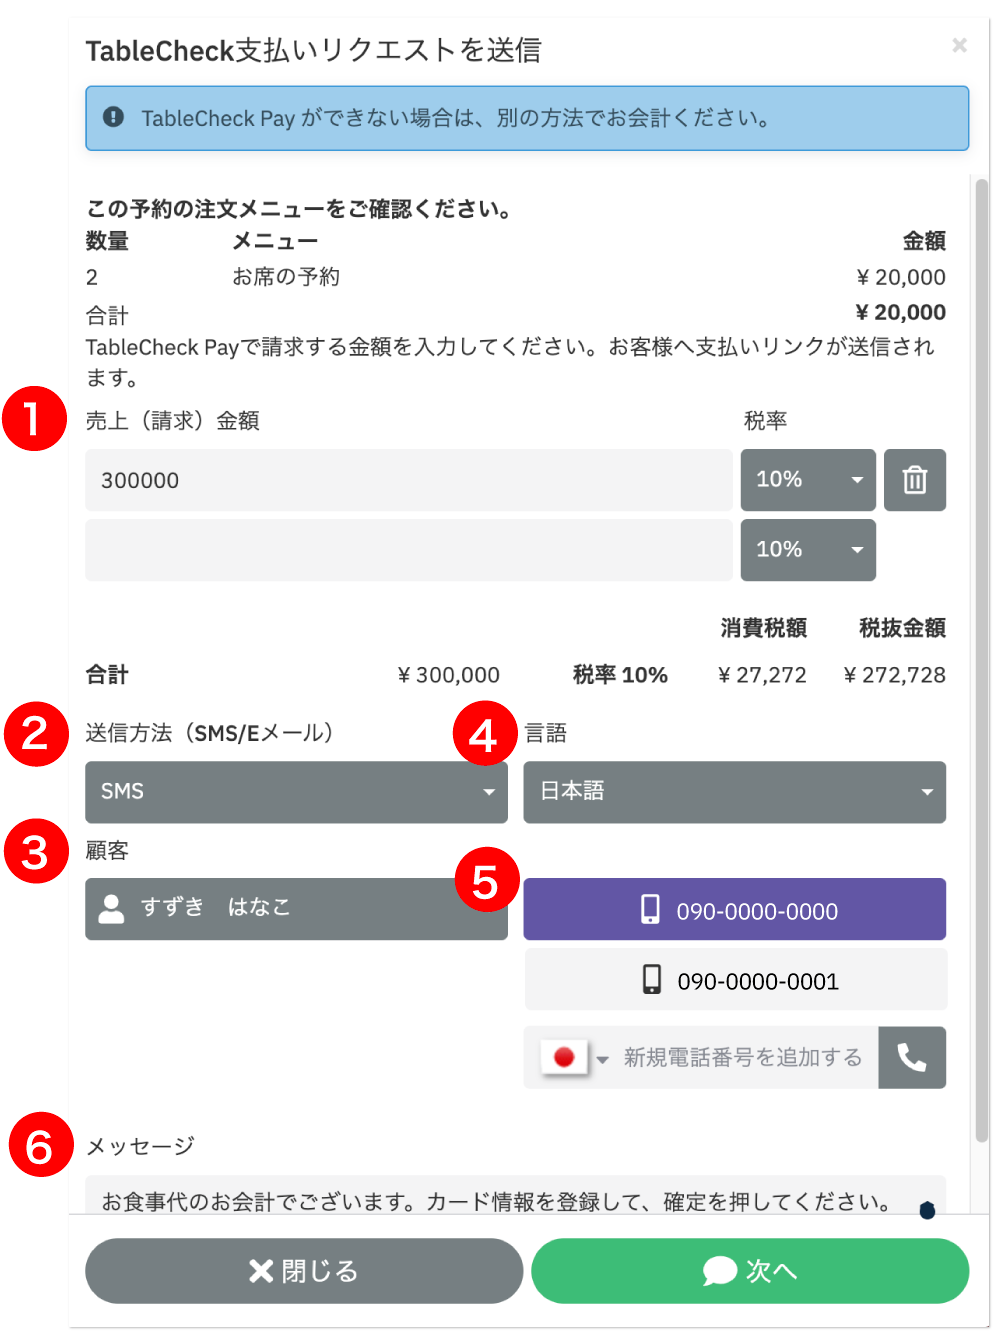Viewport: 1000px width, 1344px height.
Task: Open the first 10% tax rate dropdown
Action: pos(807,480)
